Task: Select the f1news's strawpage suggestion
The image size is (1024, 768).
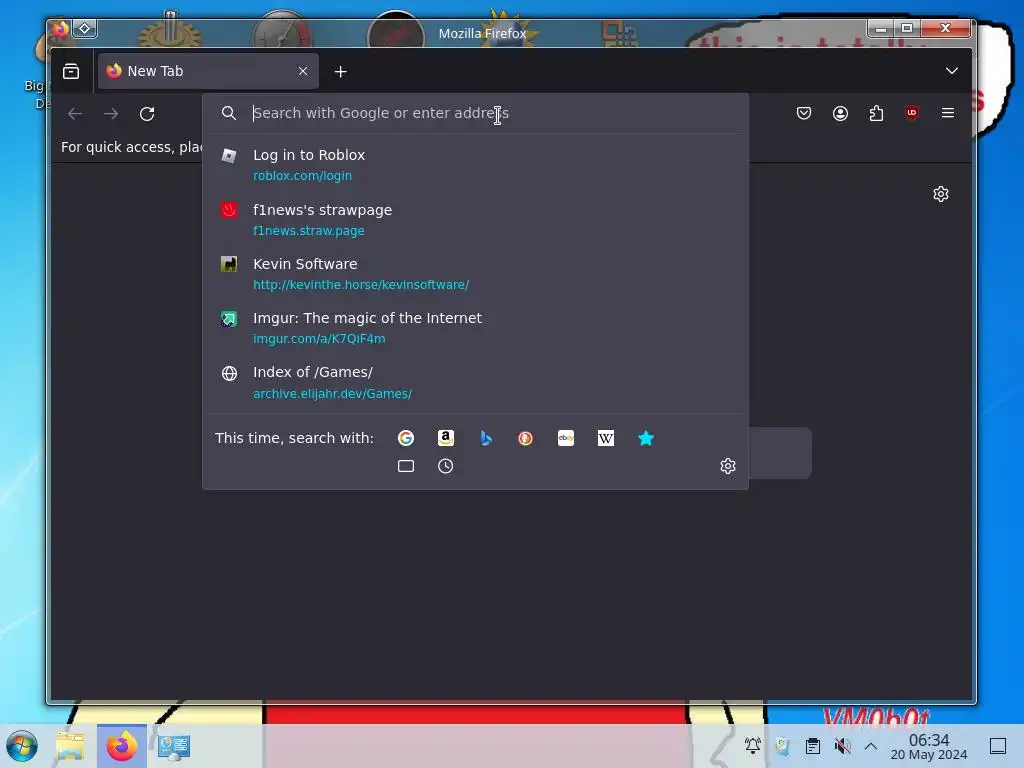Action: (475, 219)
